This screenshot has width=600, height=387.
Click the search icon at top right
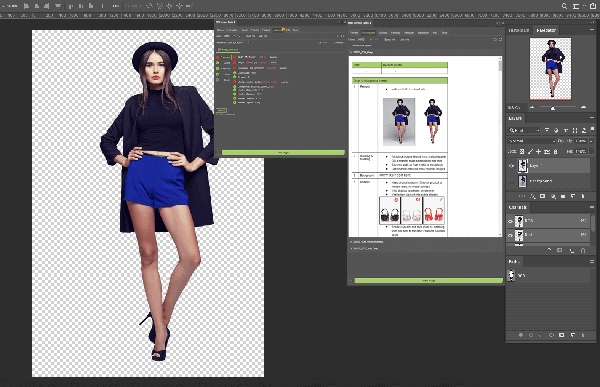pyautogui.click(x=564, y=6)
